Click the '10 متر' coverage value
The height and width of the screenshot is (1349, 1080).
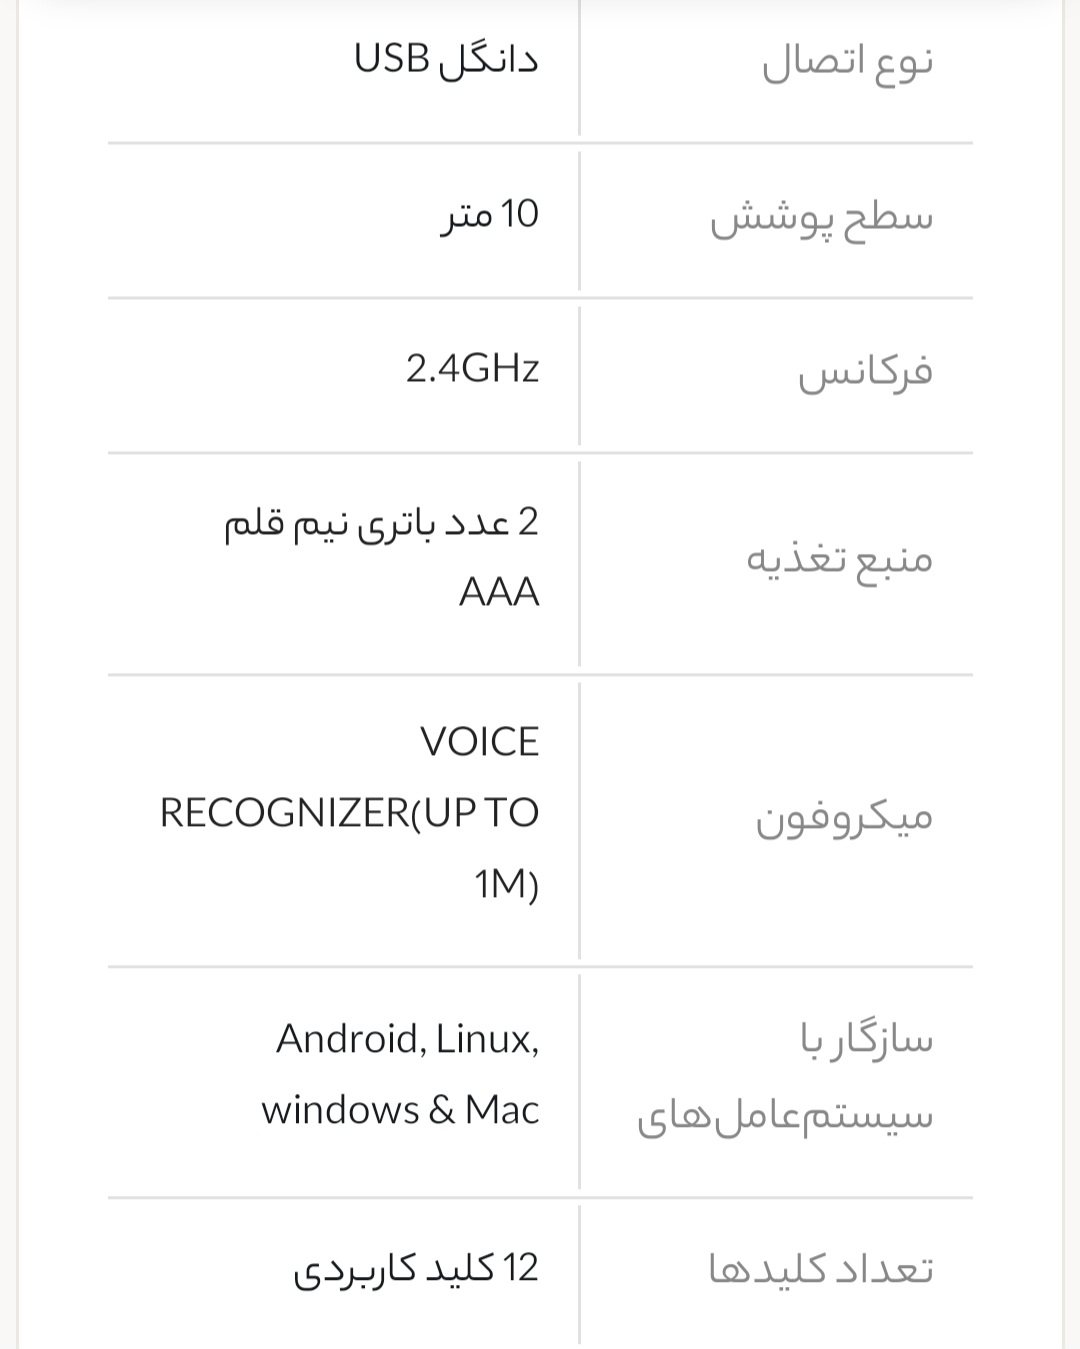[x=490, y=214]
